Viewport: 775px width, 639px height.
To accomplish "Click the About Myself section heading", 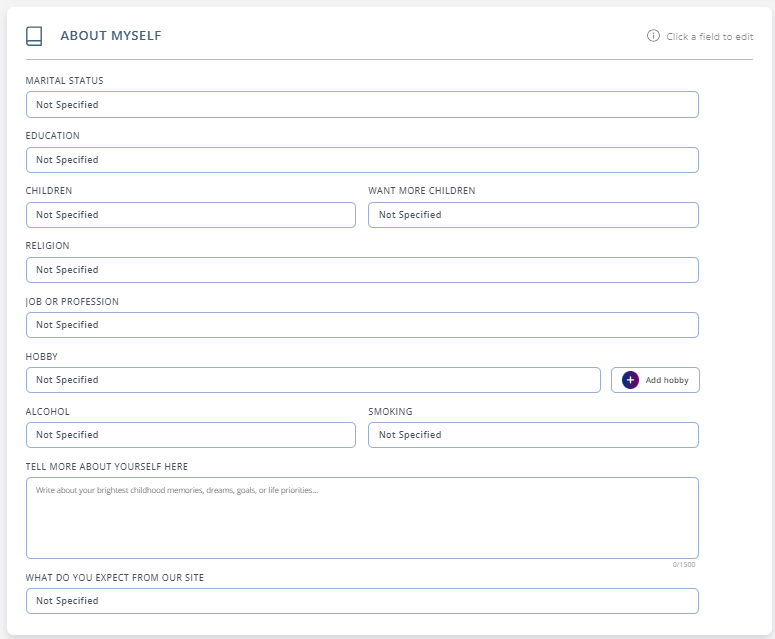I will pos(111,36).
